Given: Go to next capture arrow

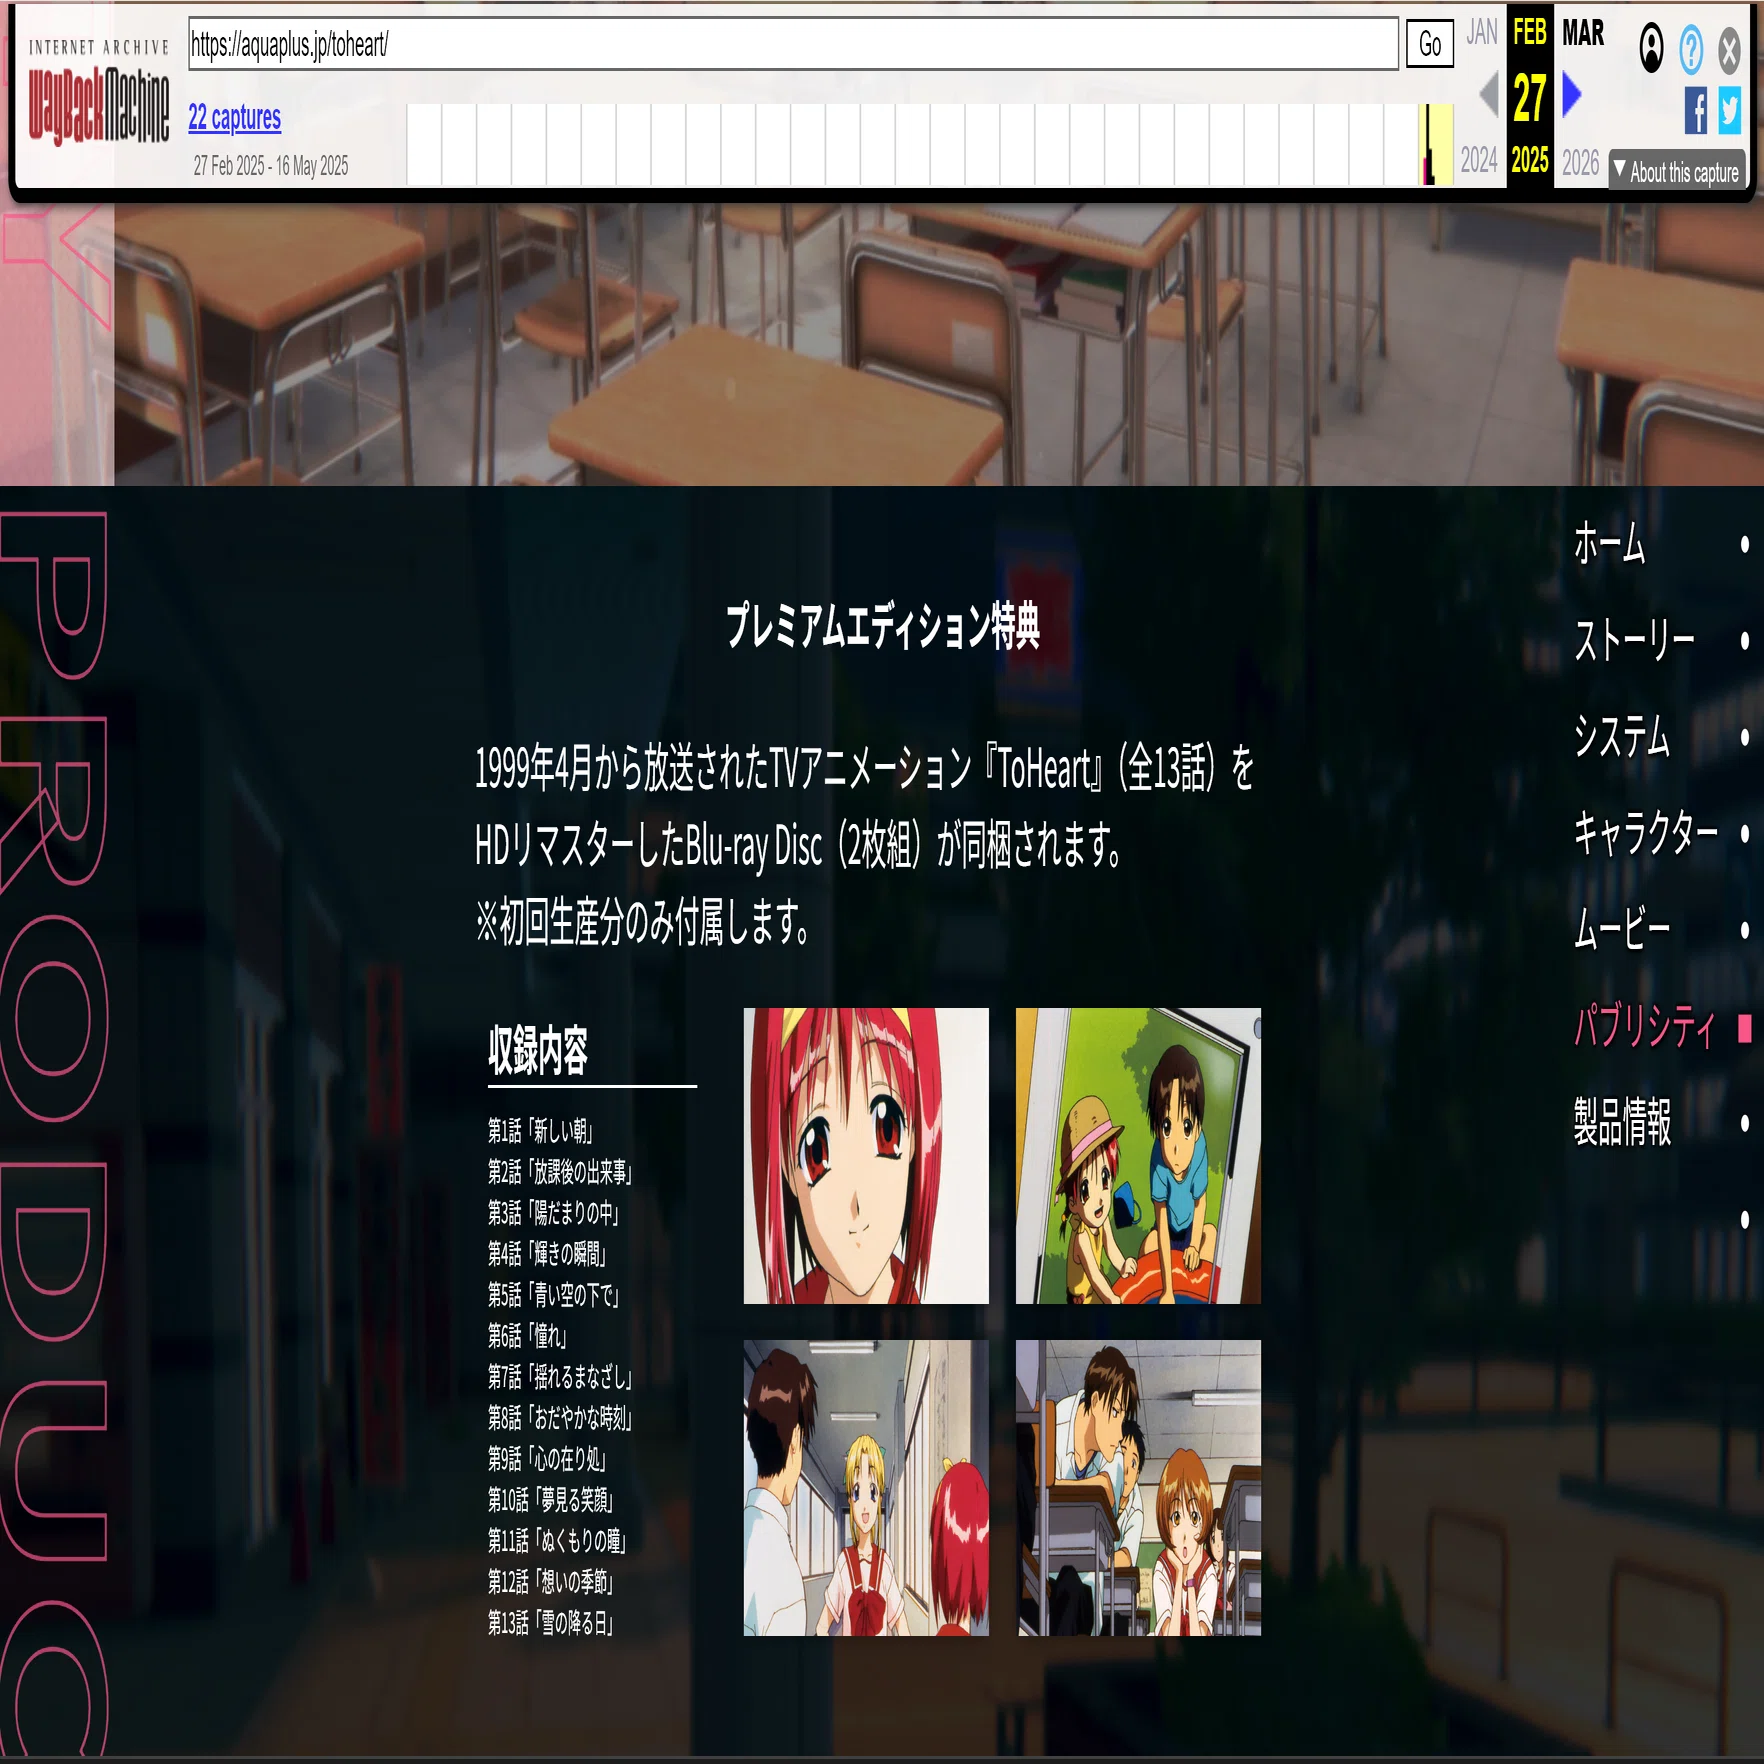Looking at the screenshot, I should point(1571,95).
